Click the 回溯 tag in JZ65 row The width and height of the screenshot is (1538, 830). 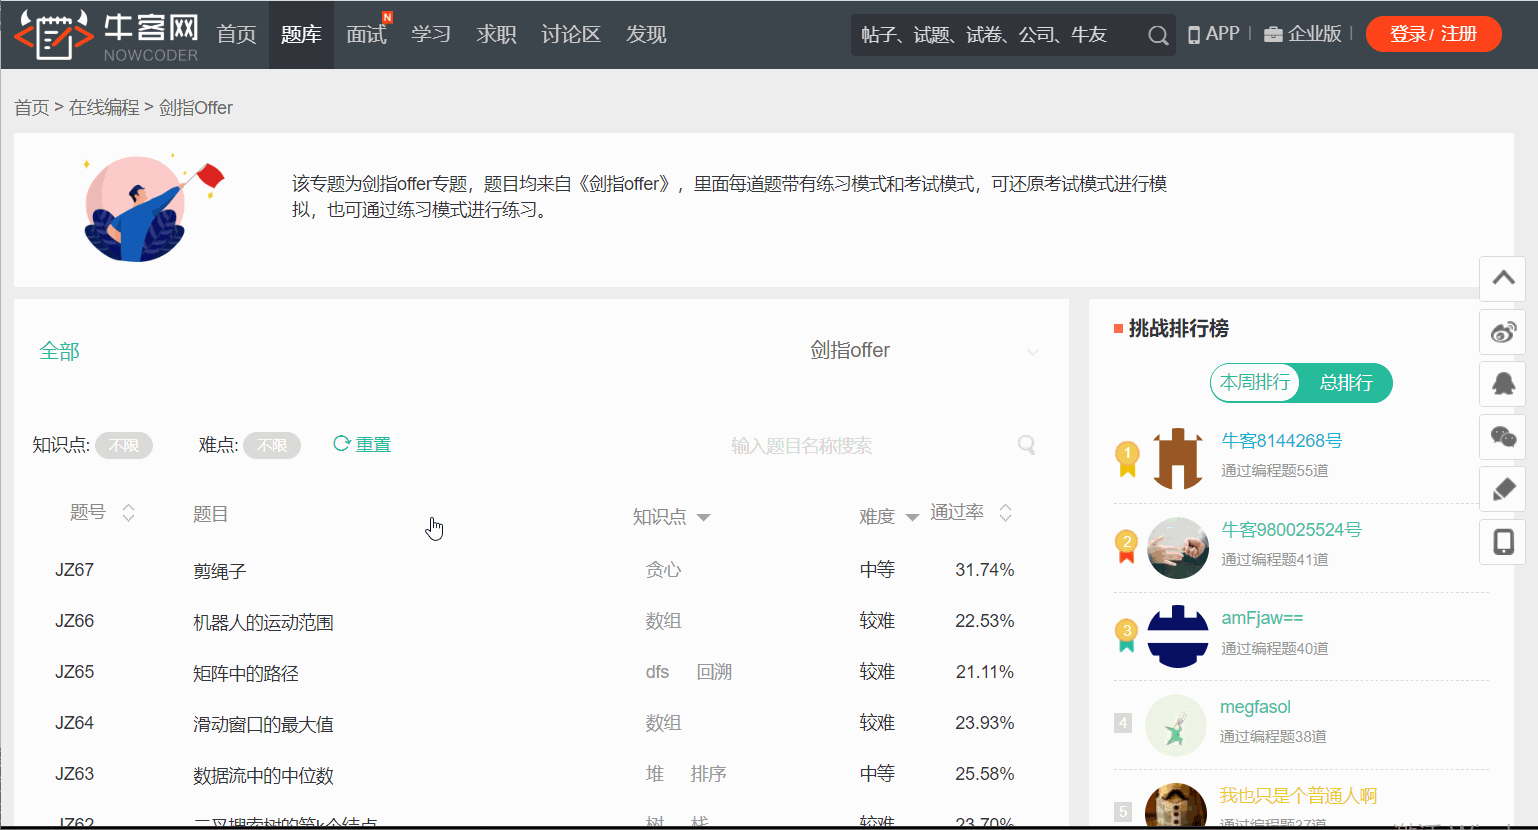pos(714,672)
